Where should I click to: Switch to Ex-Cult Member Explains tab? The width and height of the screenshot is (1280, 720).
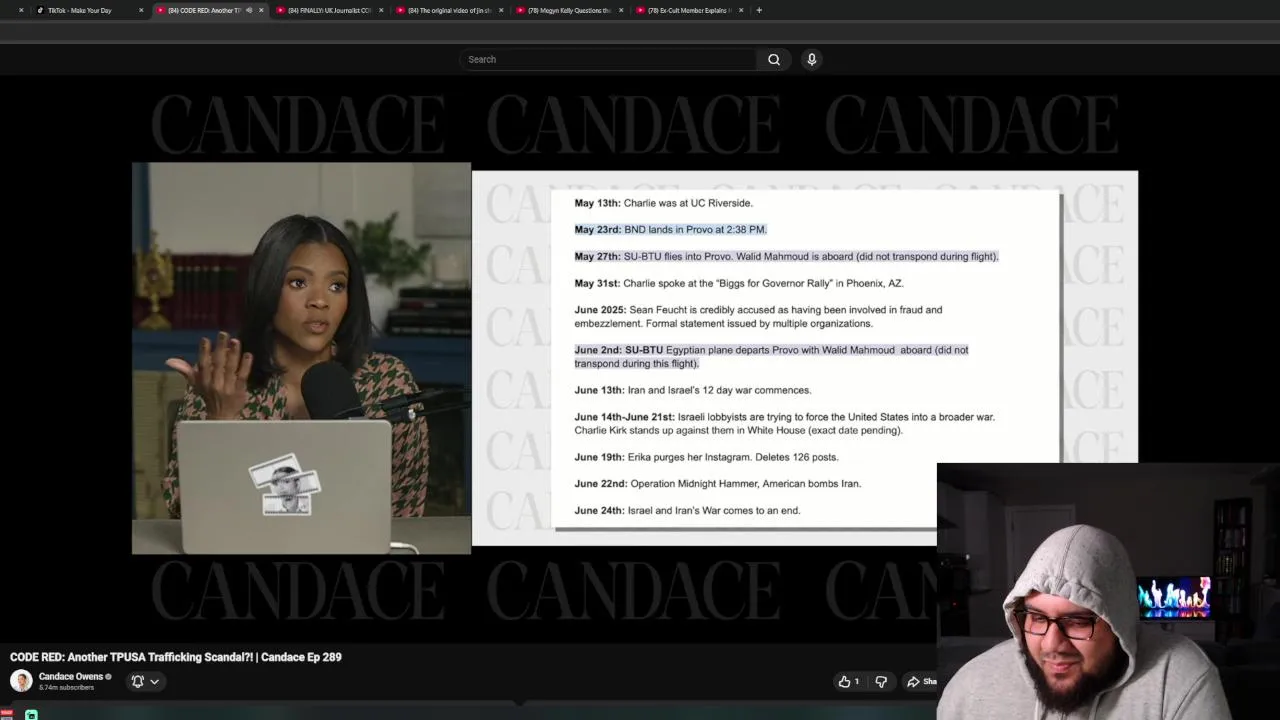tap(690, 10)
